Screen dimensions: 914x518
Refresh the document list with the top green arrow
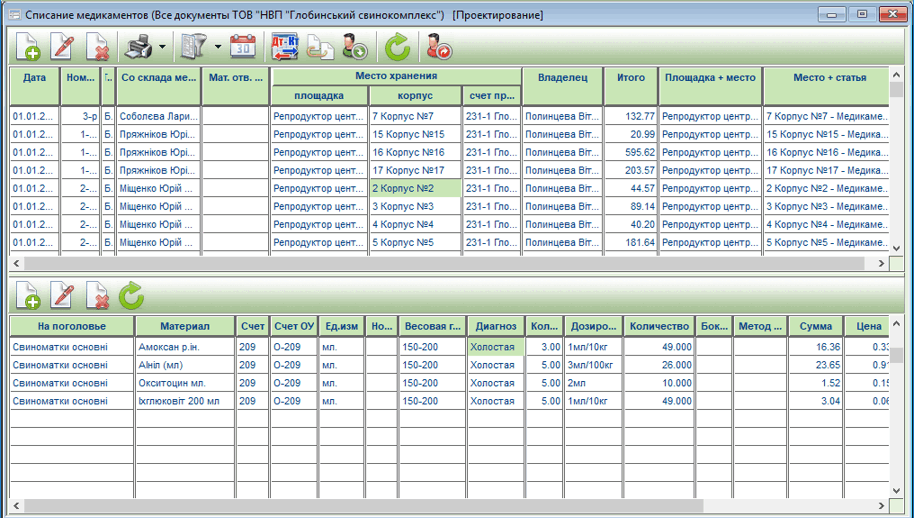tap(398, 46)
